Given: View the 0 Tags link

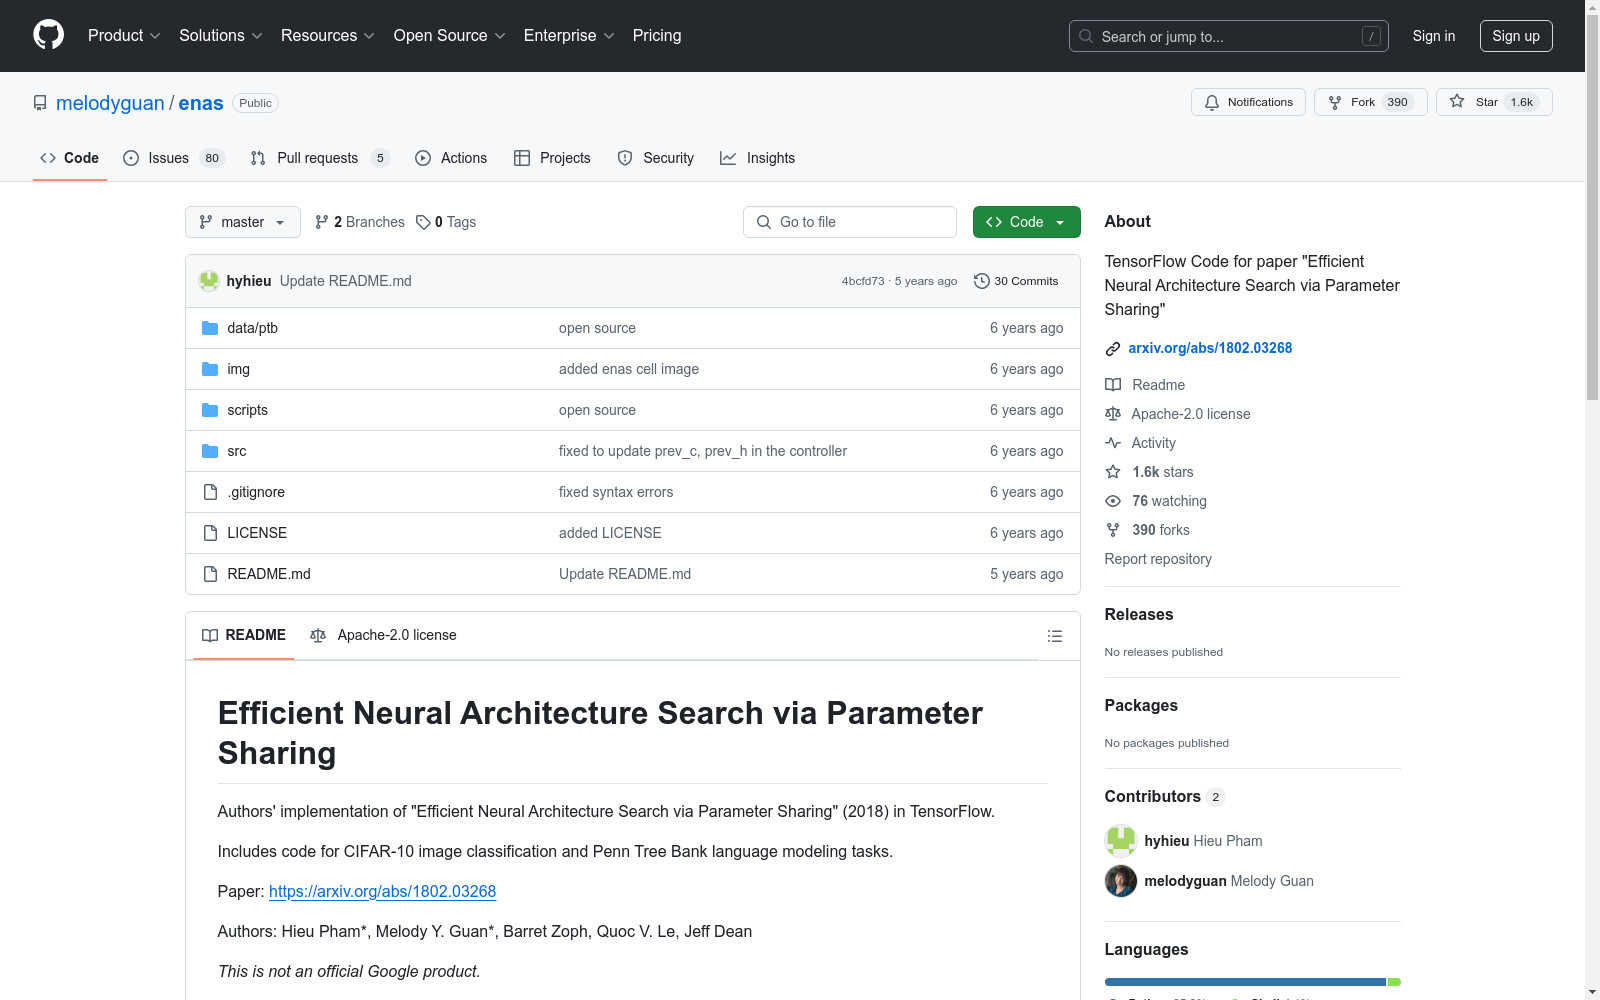Looking at the screenshot, I should coord(446,222).
